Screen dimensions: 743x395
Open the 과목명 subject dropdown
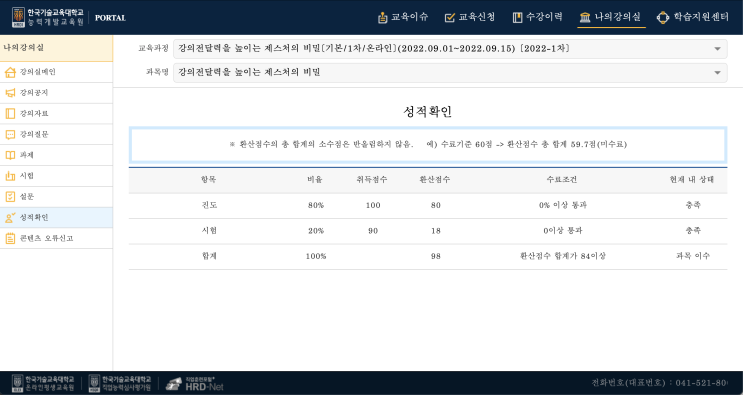450,72
